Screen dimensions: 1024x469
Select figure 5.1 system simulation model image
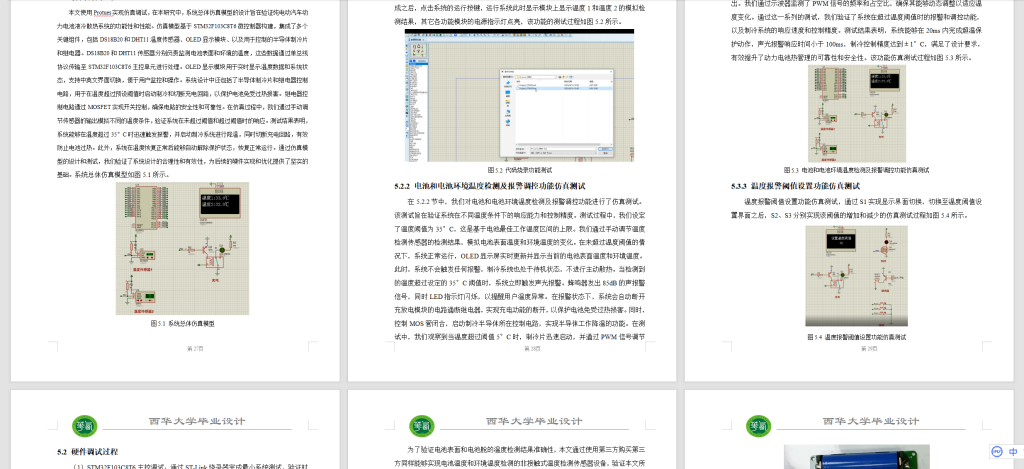(x=182, y=248)
